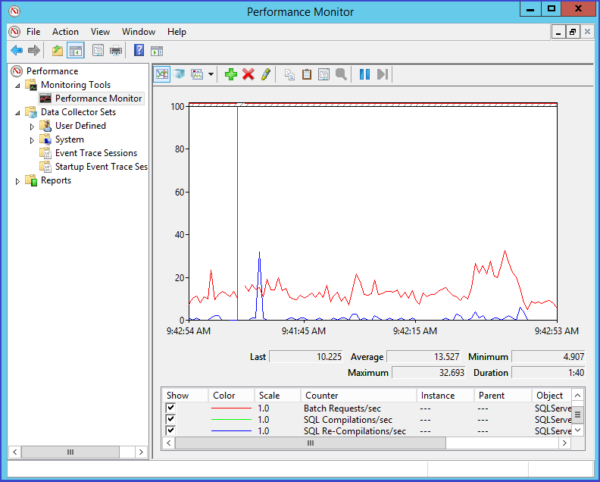Open the Action menu

[x=65, y=32]
